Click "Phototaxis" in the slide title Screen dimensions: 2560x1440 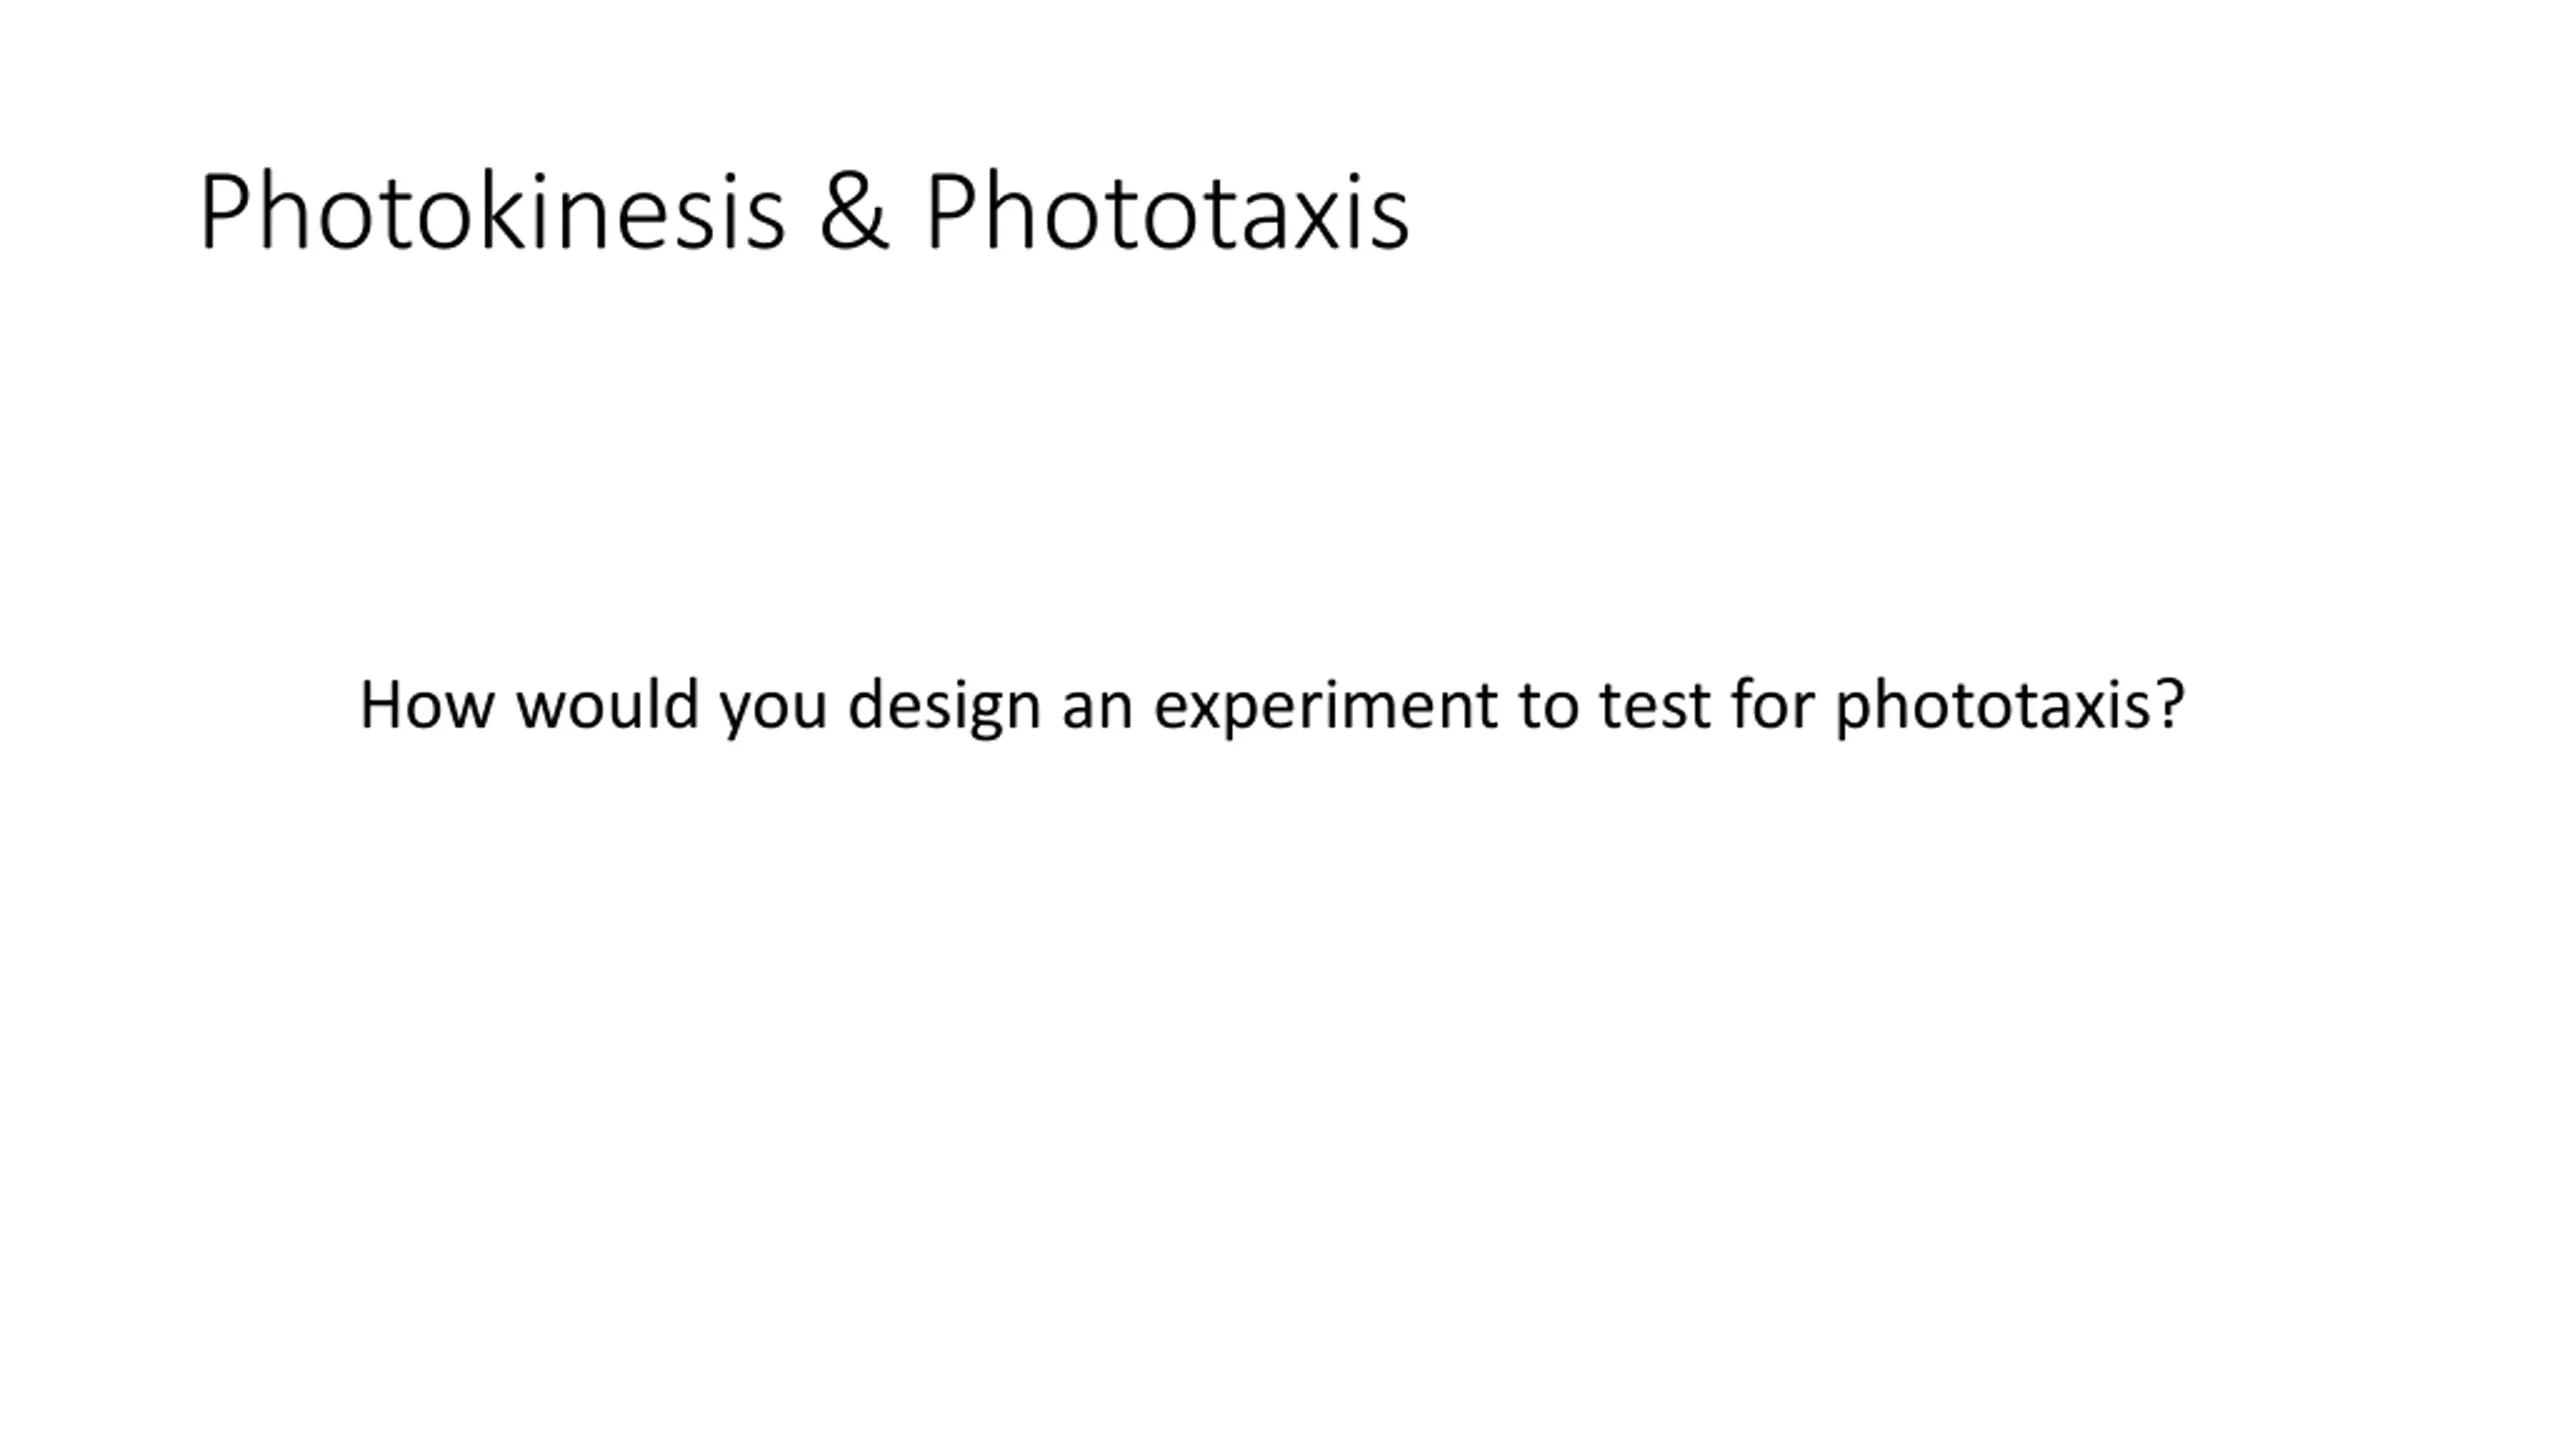coord(1166,212)
